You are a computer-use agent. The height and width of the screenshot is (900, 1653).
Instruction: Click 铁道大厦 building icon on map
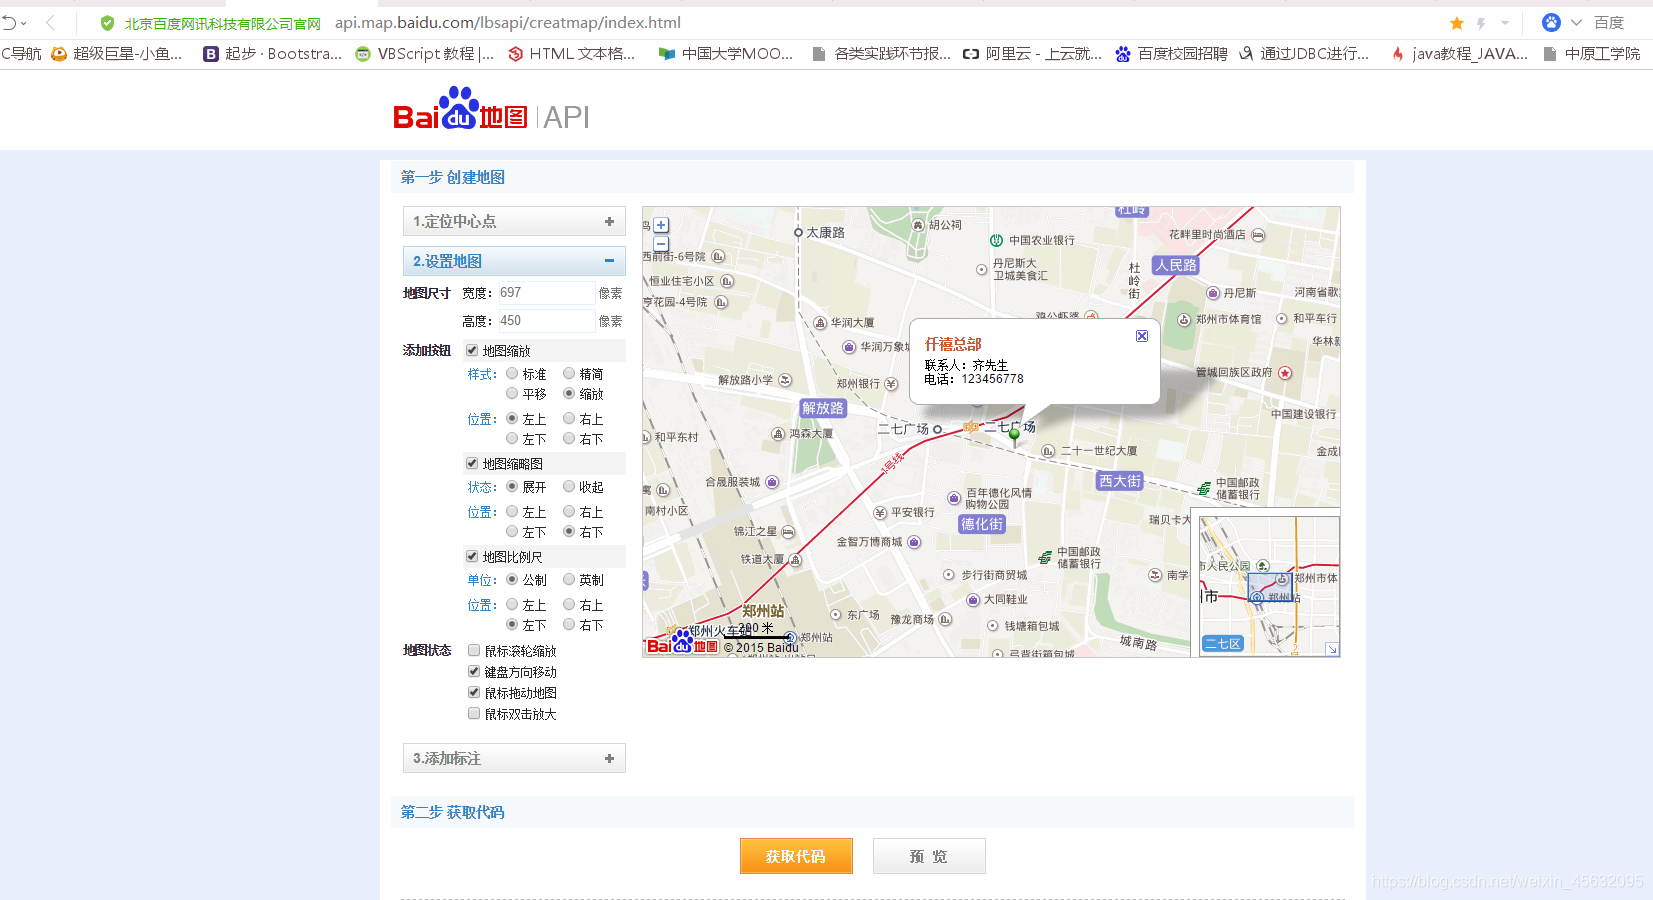pyautogui.click(x=795, y=560)
